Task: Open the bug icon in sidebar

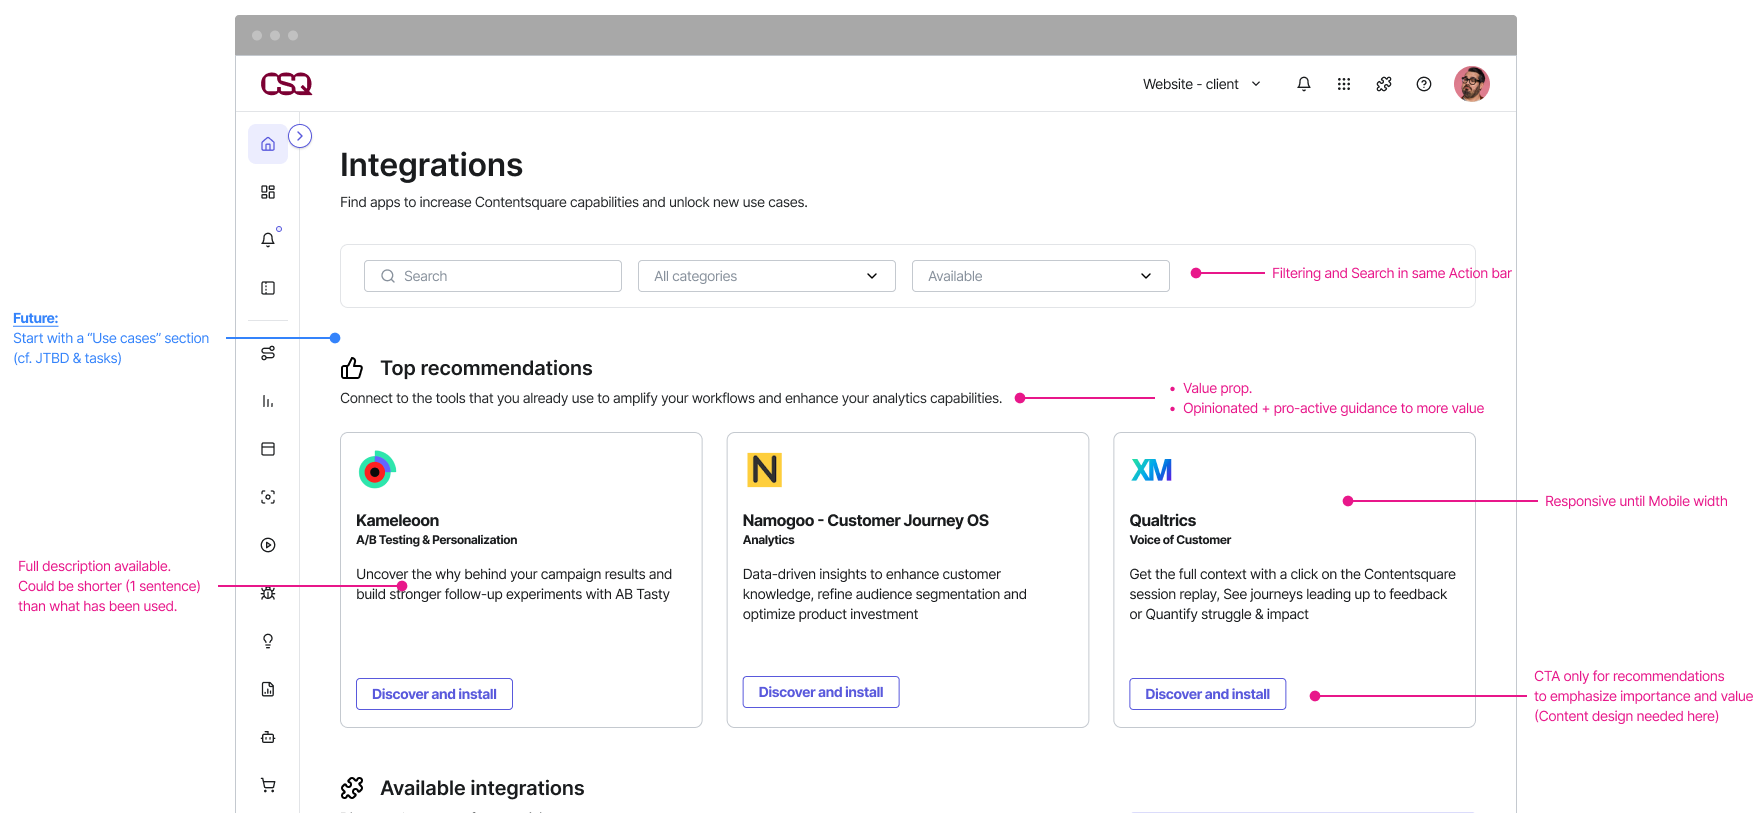Action: coord(268,593)
